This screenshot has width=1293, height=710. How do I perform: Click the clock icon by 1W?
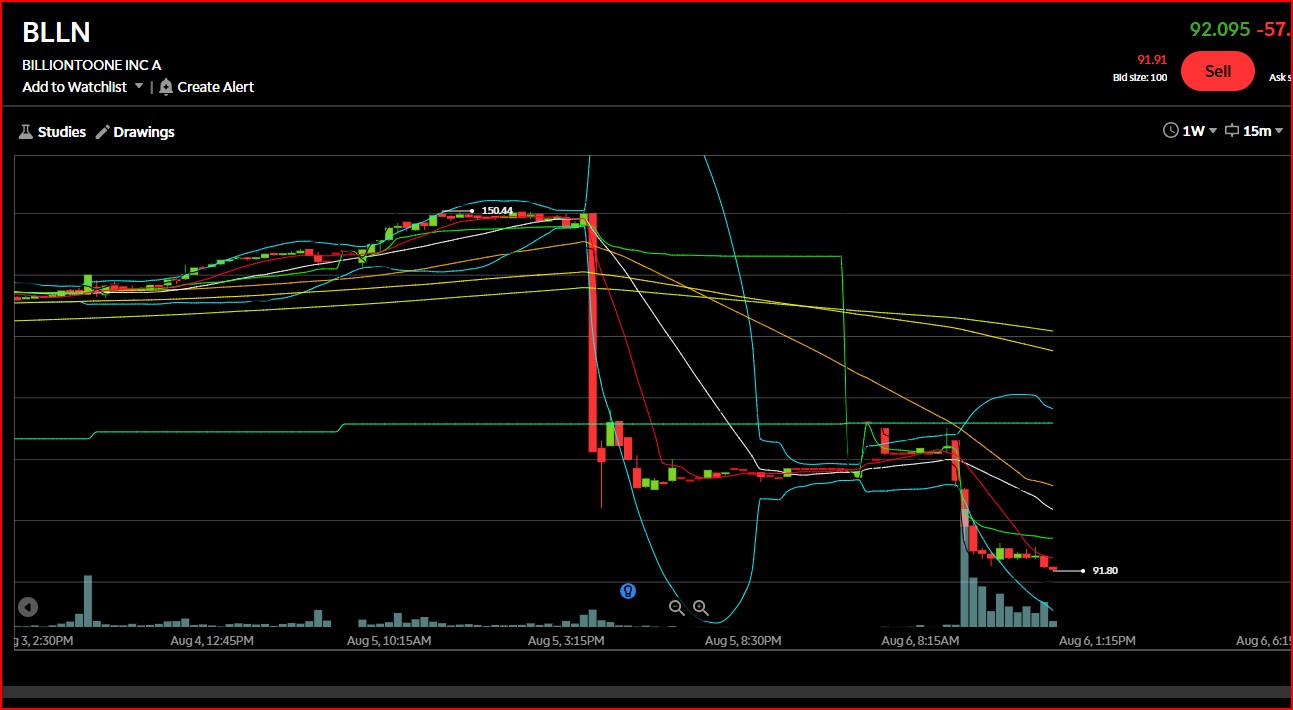click(1170, 131)
